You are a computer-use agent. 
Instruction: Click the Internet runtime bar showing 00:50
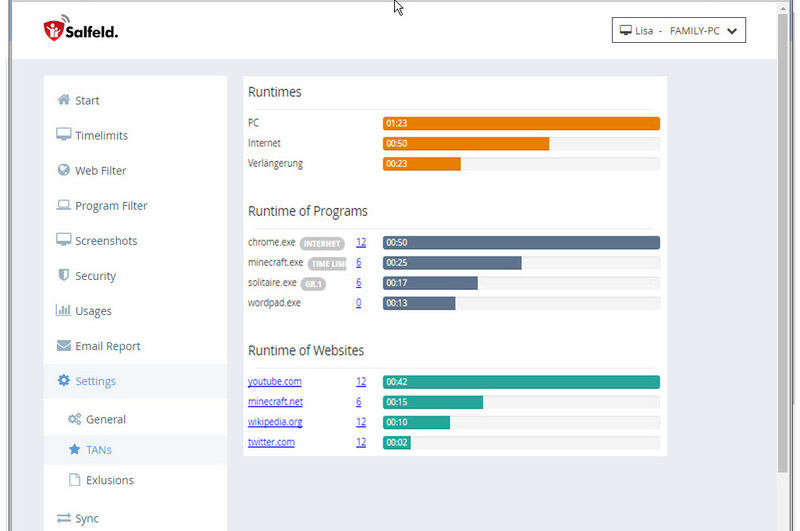coord(466,143)
